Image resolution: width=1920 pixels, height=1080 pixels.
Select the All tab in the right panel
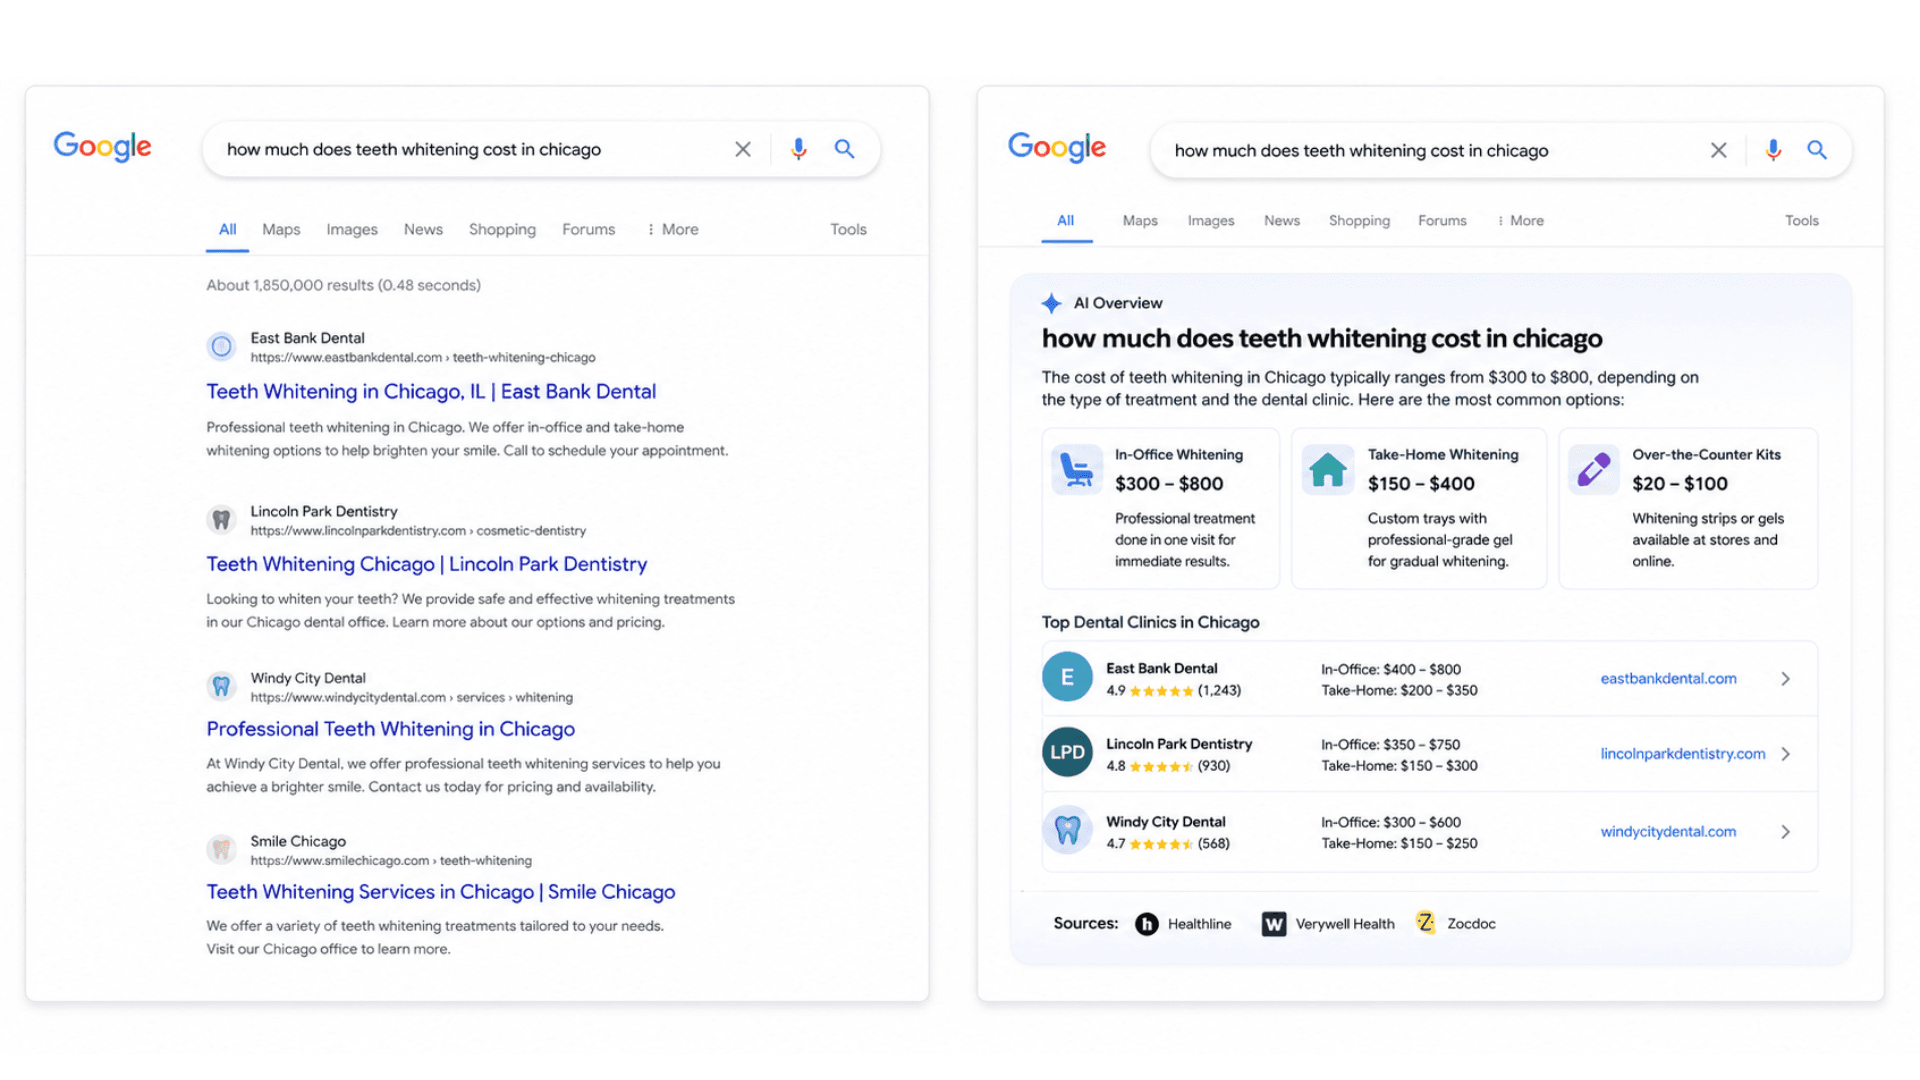click(1066, 221)
